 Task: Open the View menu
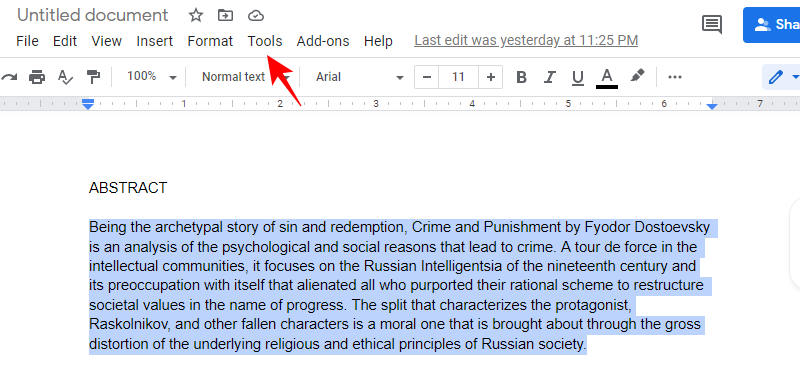[x=106, y=41]
